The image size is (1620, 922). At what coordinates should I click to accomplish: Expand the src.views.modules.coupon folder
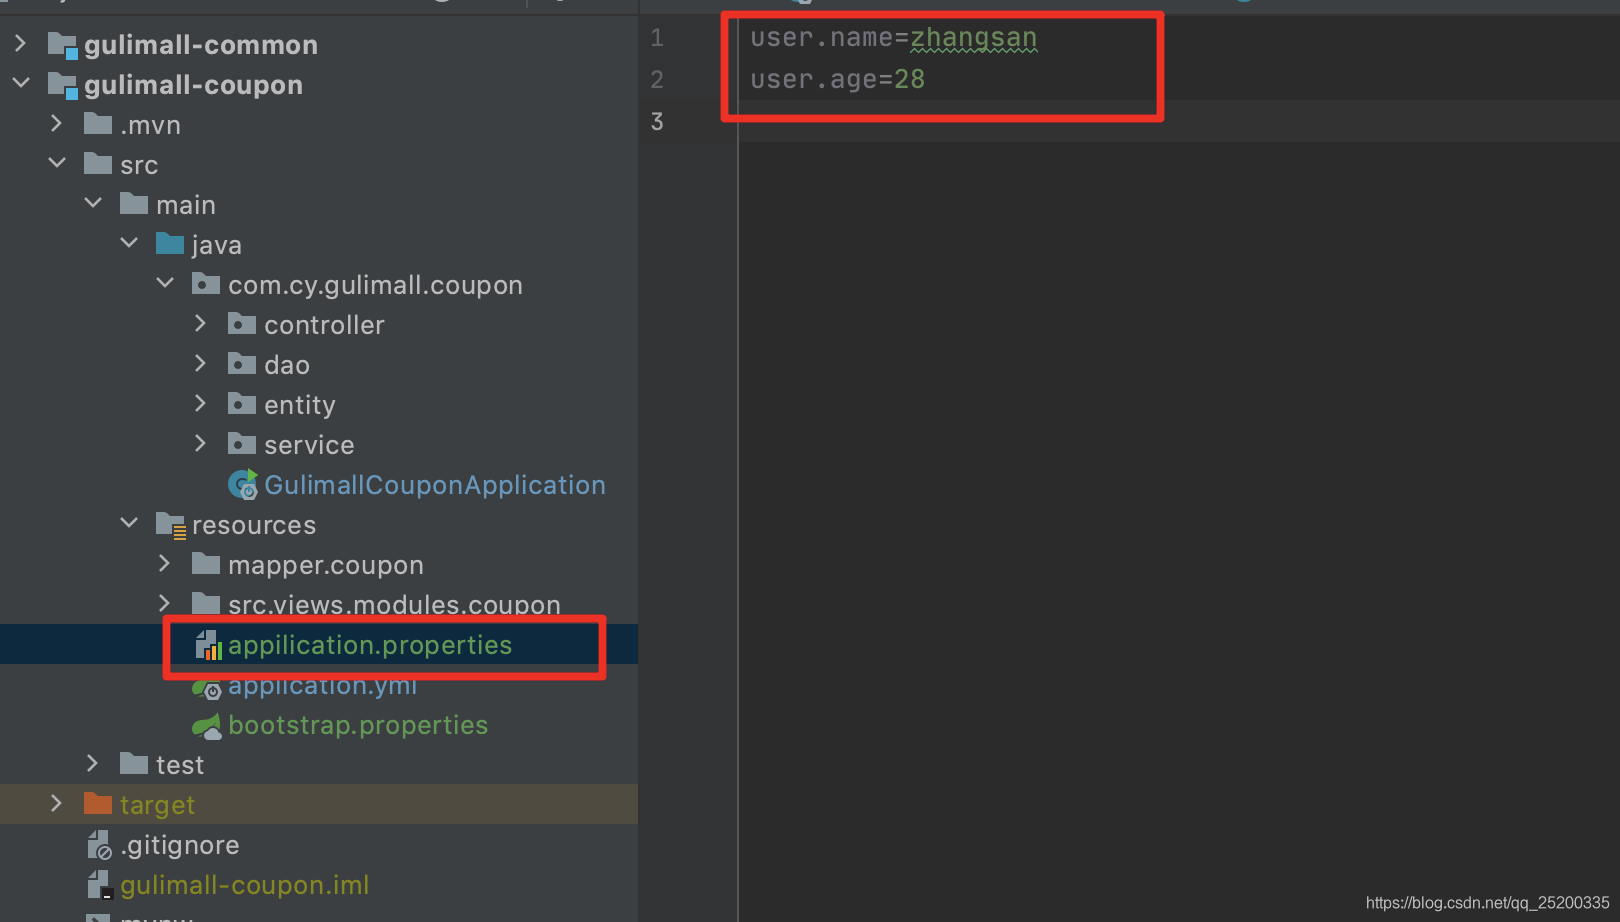(x=164, y=603)
